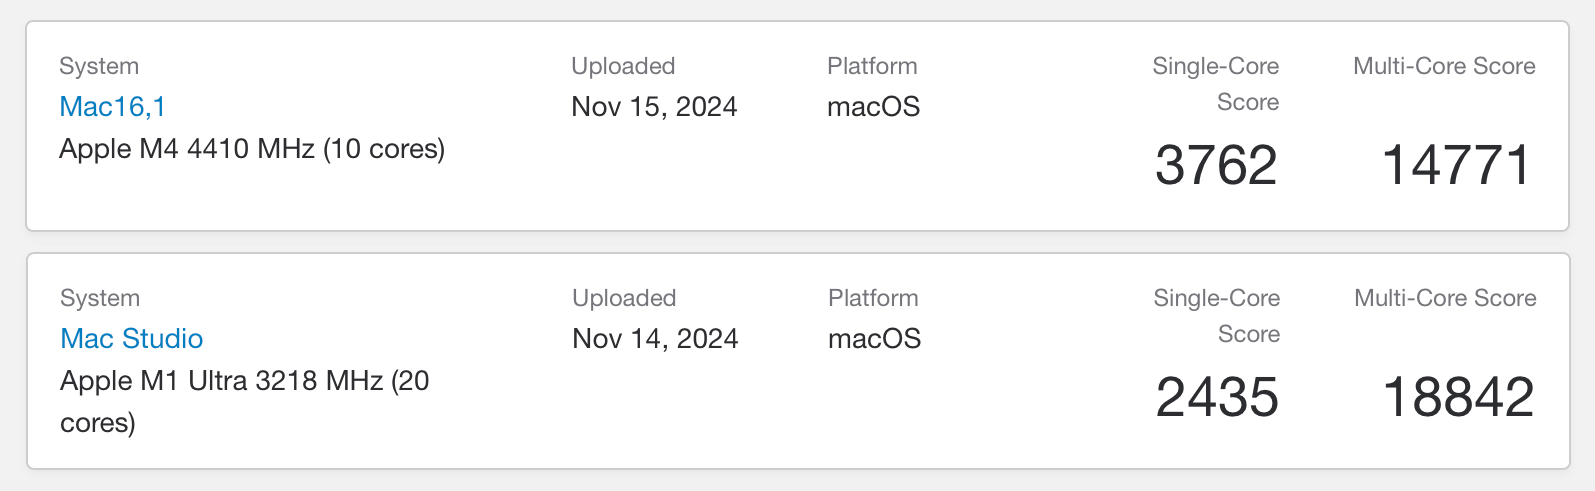Click the multi-core score 14771
This screenshot has width=1595, height=491.
point(1456,166)
